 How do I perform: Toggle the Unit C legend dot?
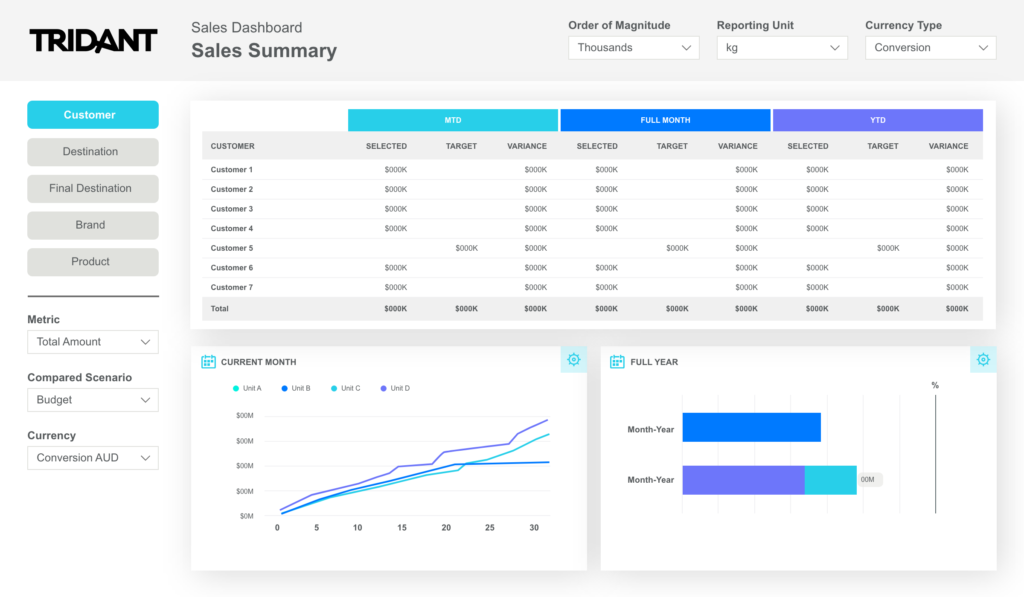coord(334,389)
